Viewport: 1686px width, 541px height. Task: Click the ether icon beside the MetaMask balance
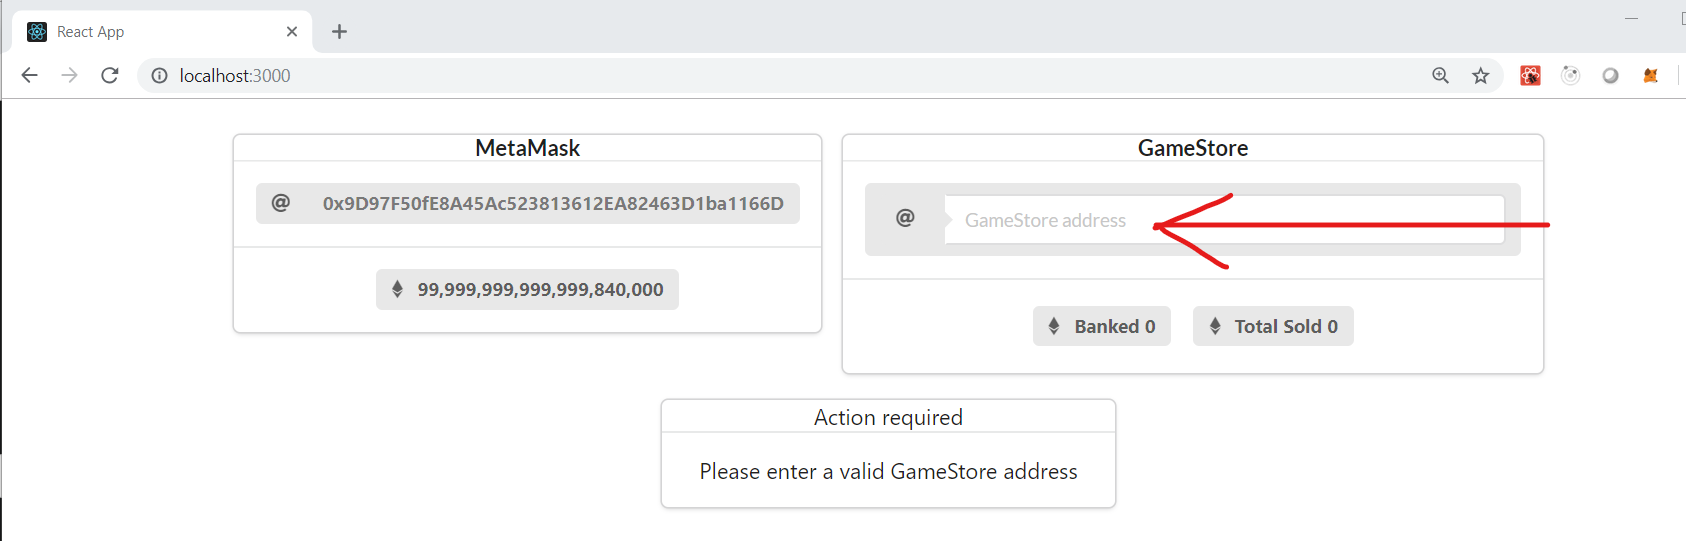pos(397,289)
